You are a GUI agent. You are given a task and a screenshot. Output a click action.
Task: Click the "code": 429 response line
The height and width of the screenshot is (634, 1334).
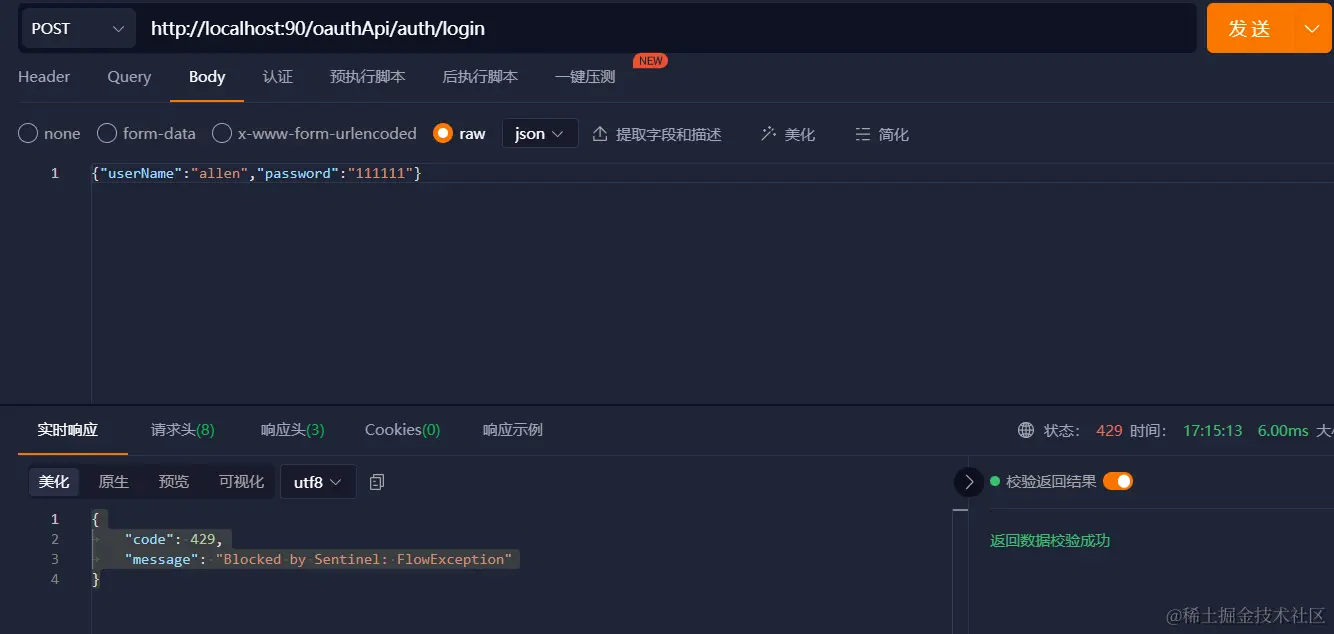click(174, 539)
